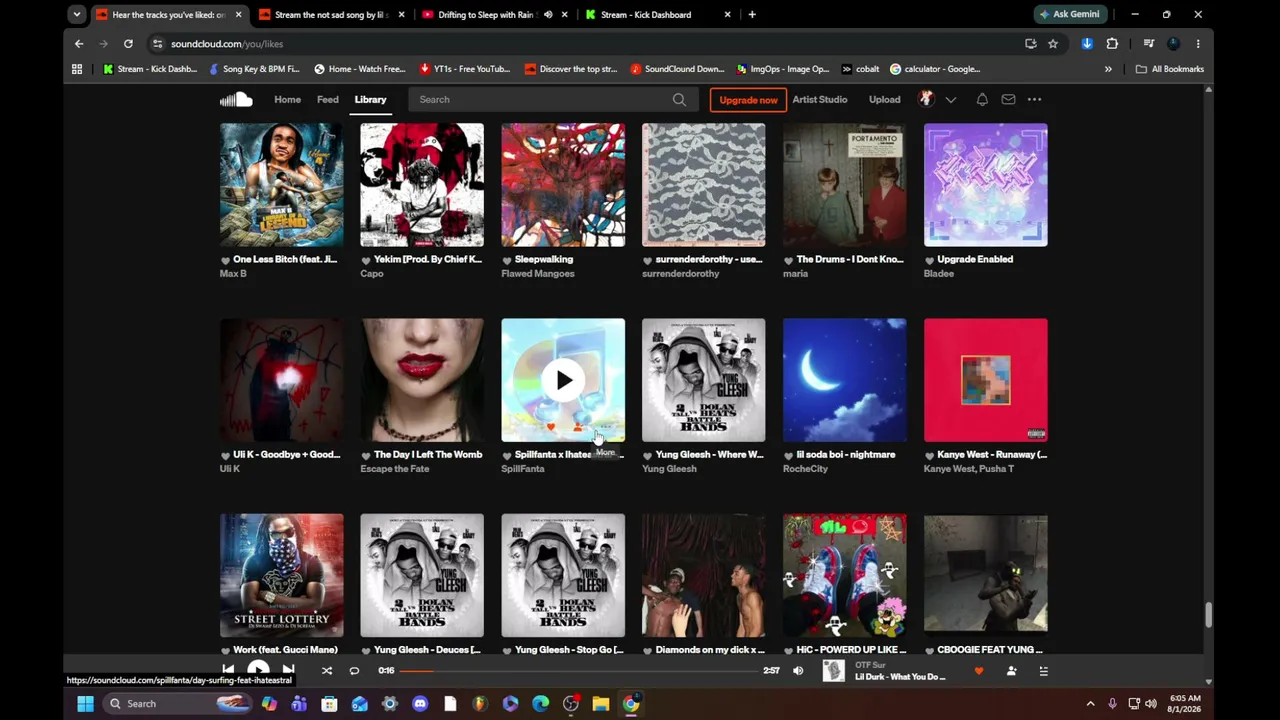Click the Upgrade now button
This screenshot has height=720, width=1280.
pyautogui.click(x=748, y=100)
